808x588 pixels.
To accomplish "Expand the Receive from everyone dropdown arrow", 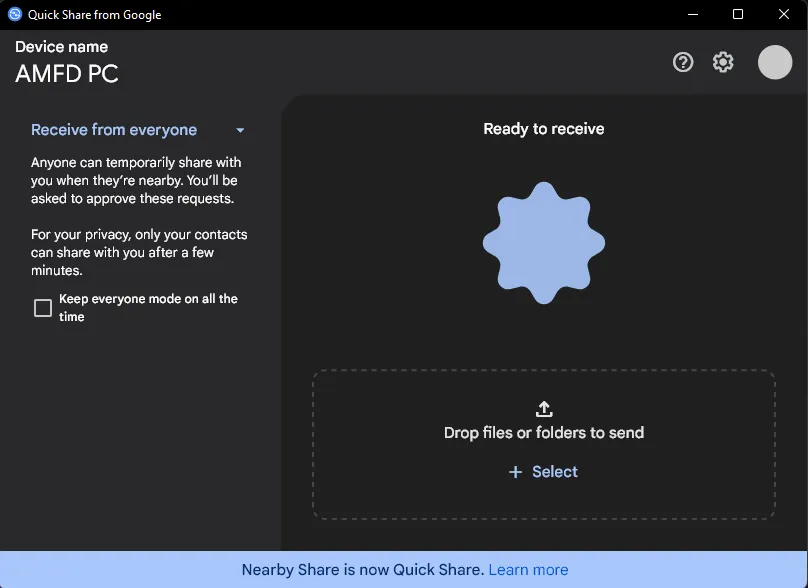I will 240,130.
